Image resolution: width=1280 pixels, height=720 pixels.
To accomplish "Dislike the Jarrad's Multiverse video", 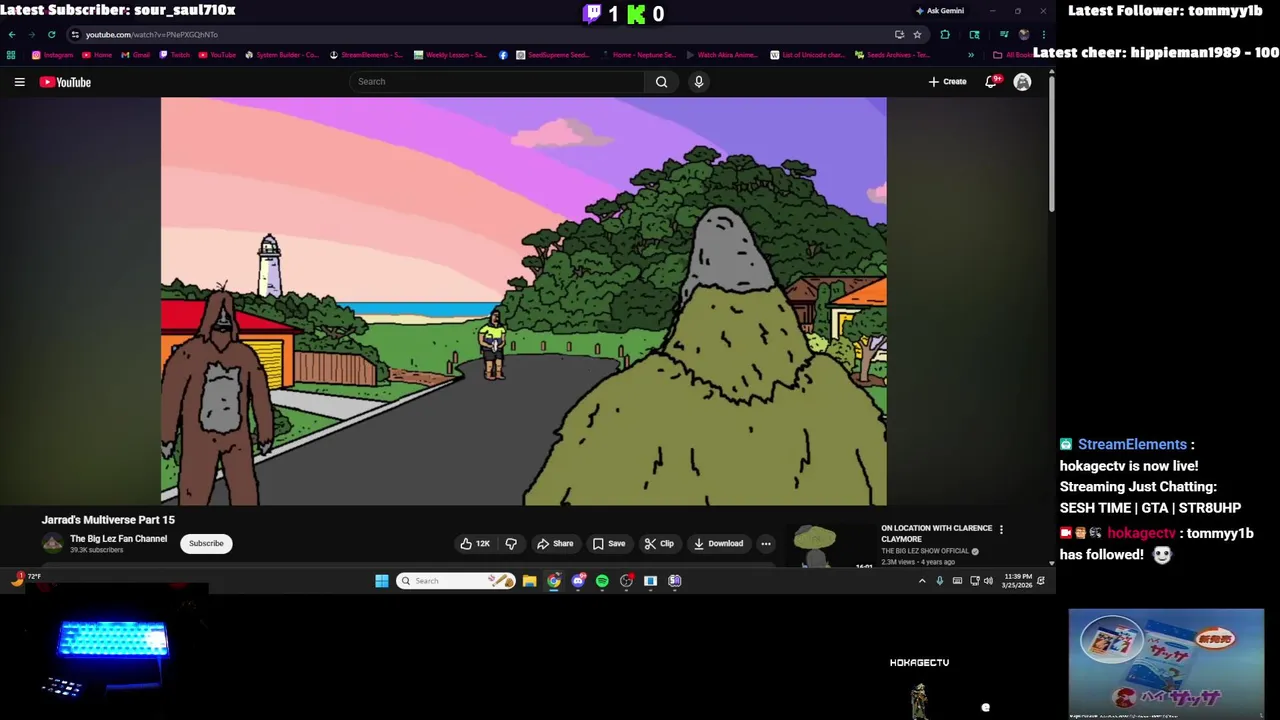I will tap(511, 544).
